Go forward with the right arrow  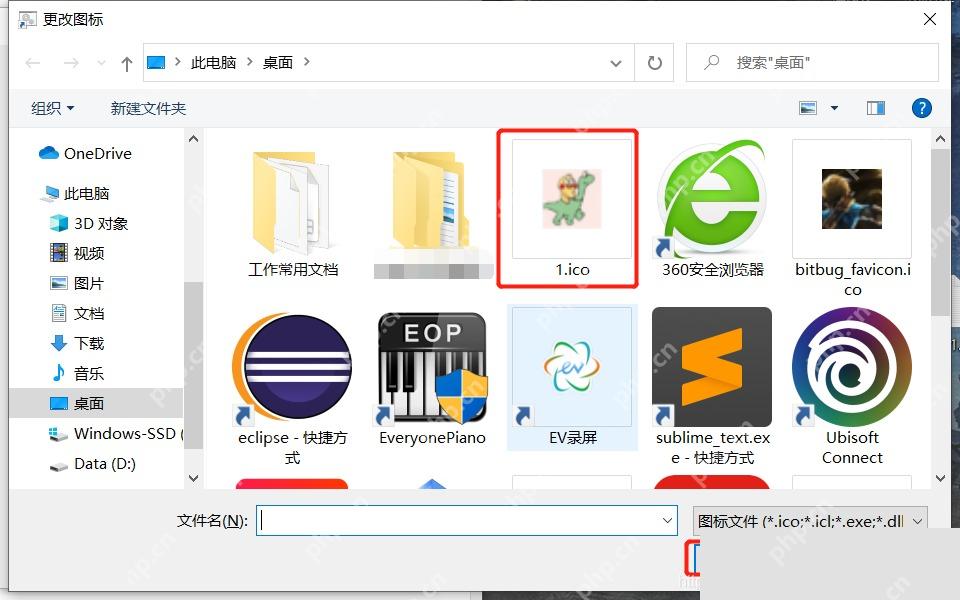click(71, 62)
